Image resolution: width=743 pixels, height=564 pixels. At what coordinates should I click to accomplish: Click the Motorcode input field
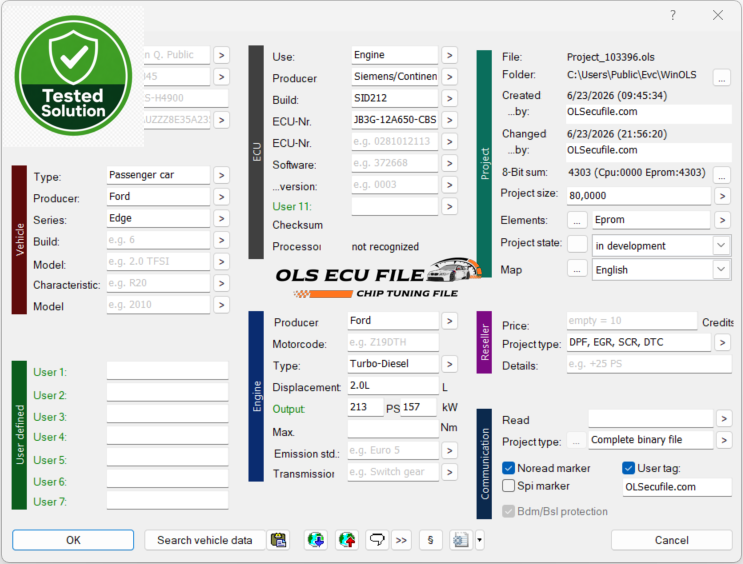(393, 343)
